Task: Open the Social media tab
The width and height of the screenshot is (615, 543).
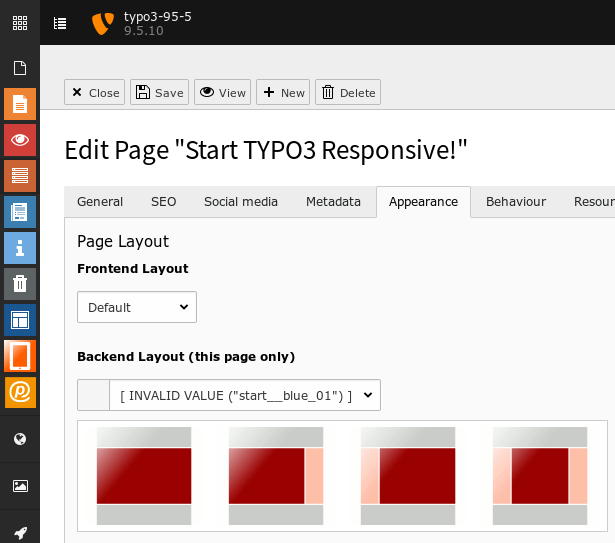Action: point(241,202)
